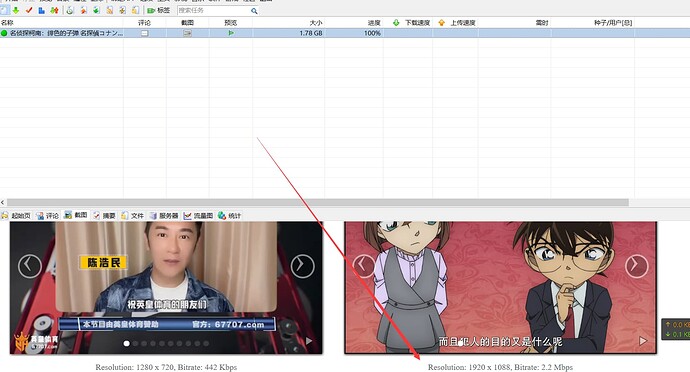Open the comment icon in the task row
The width and height of the screenshot is (690, 372).
click(x=144, y=33)
